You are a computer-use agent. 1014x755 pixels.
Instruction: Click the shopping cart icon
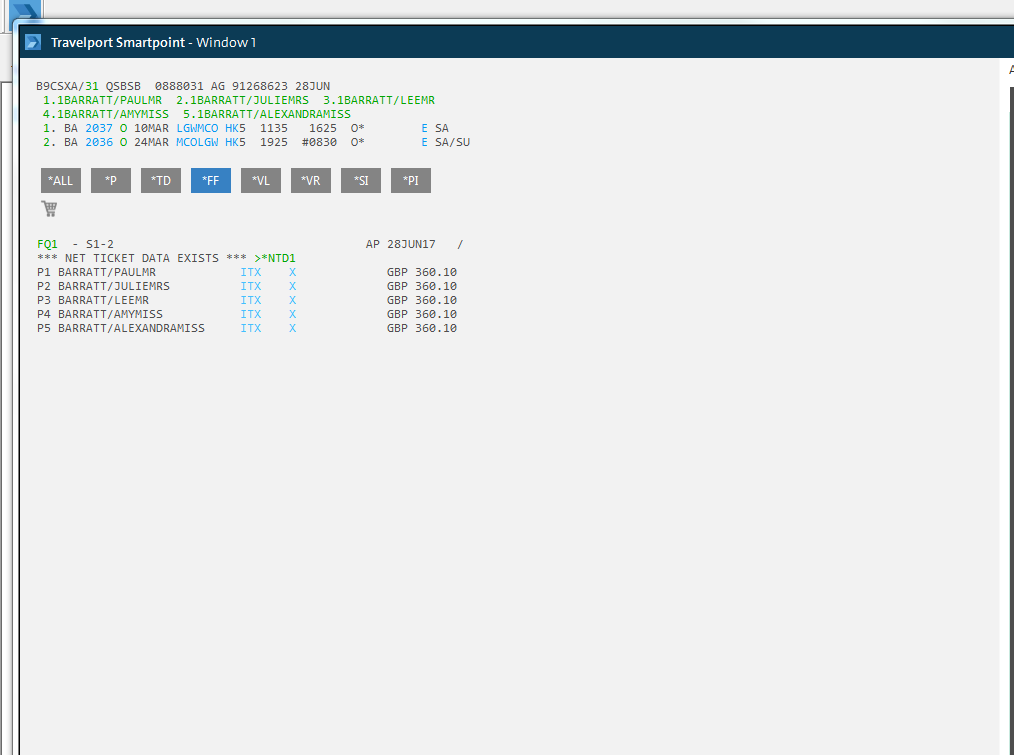click(49, 208)
